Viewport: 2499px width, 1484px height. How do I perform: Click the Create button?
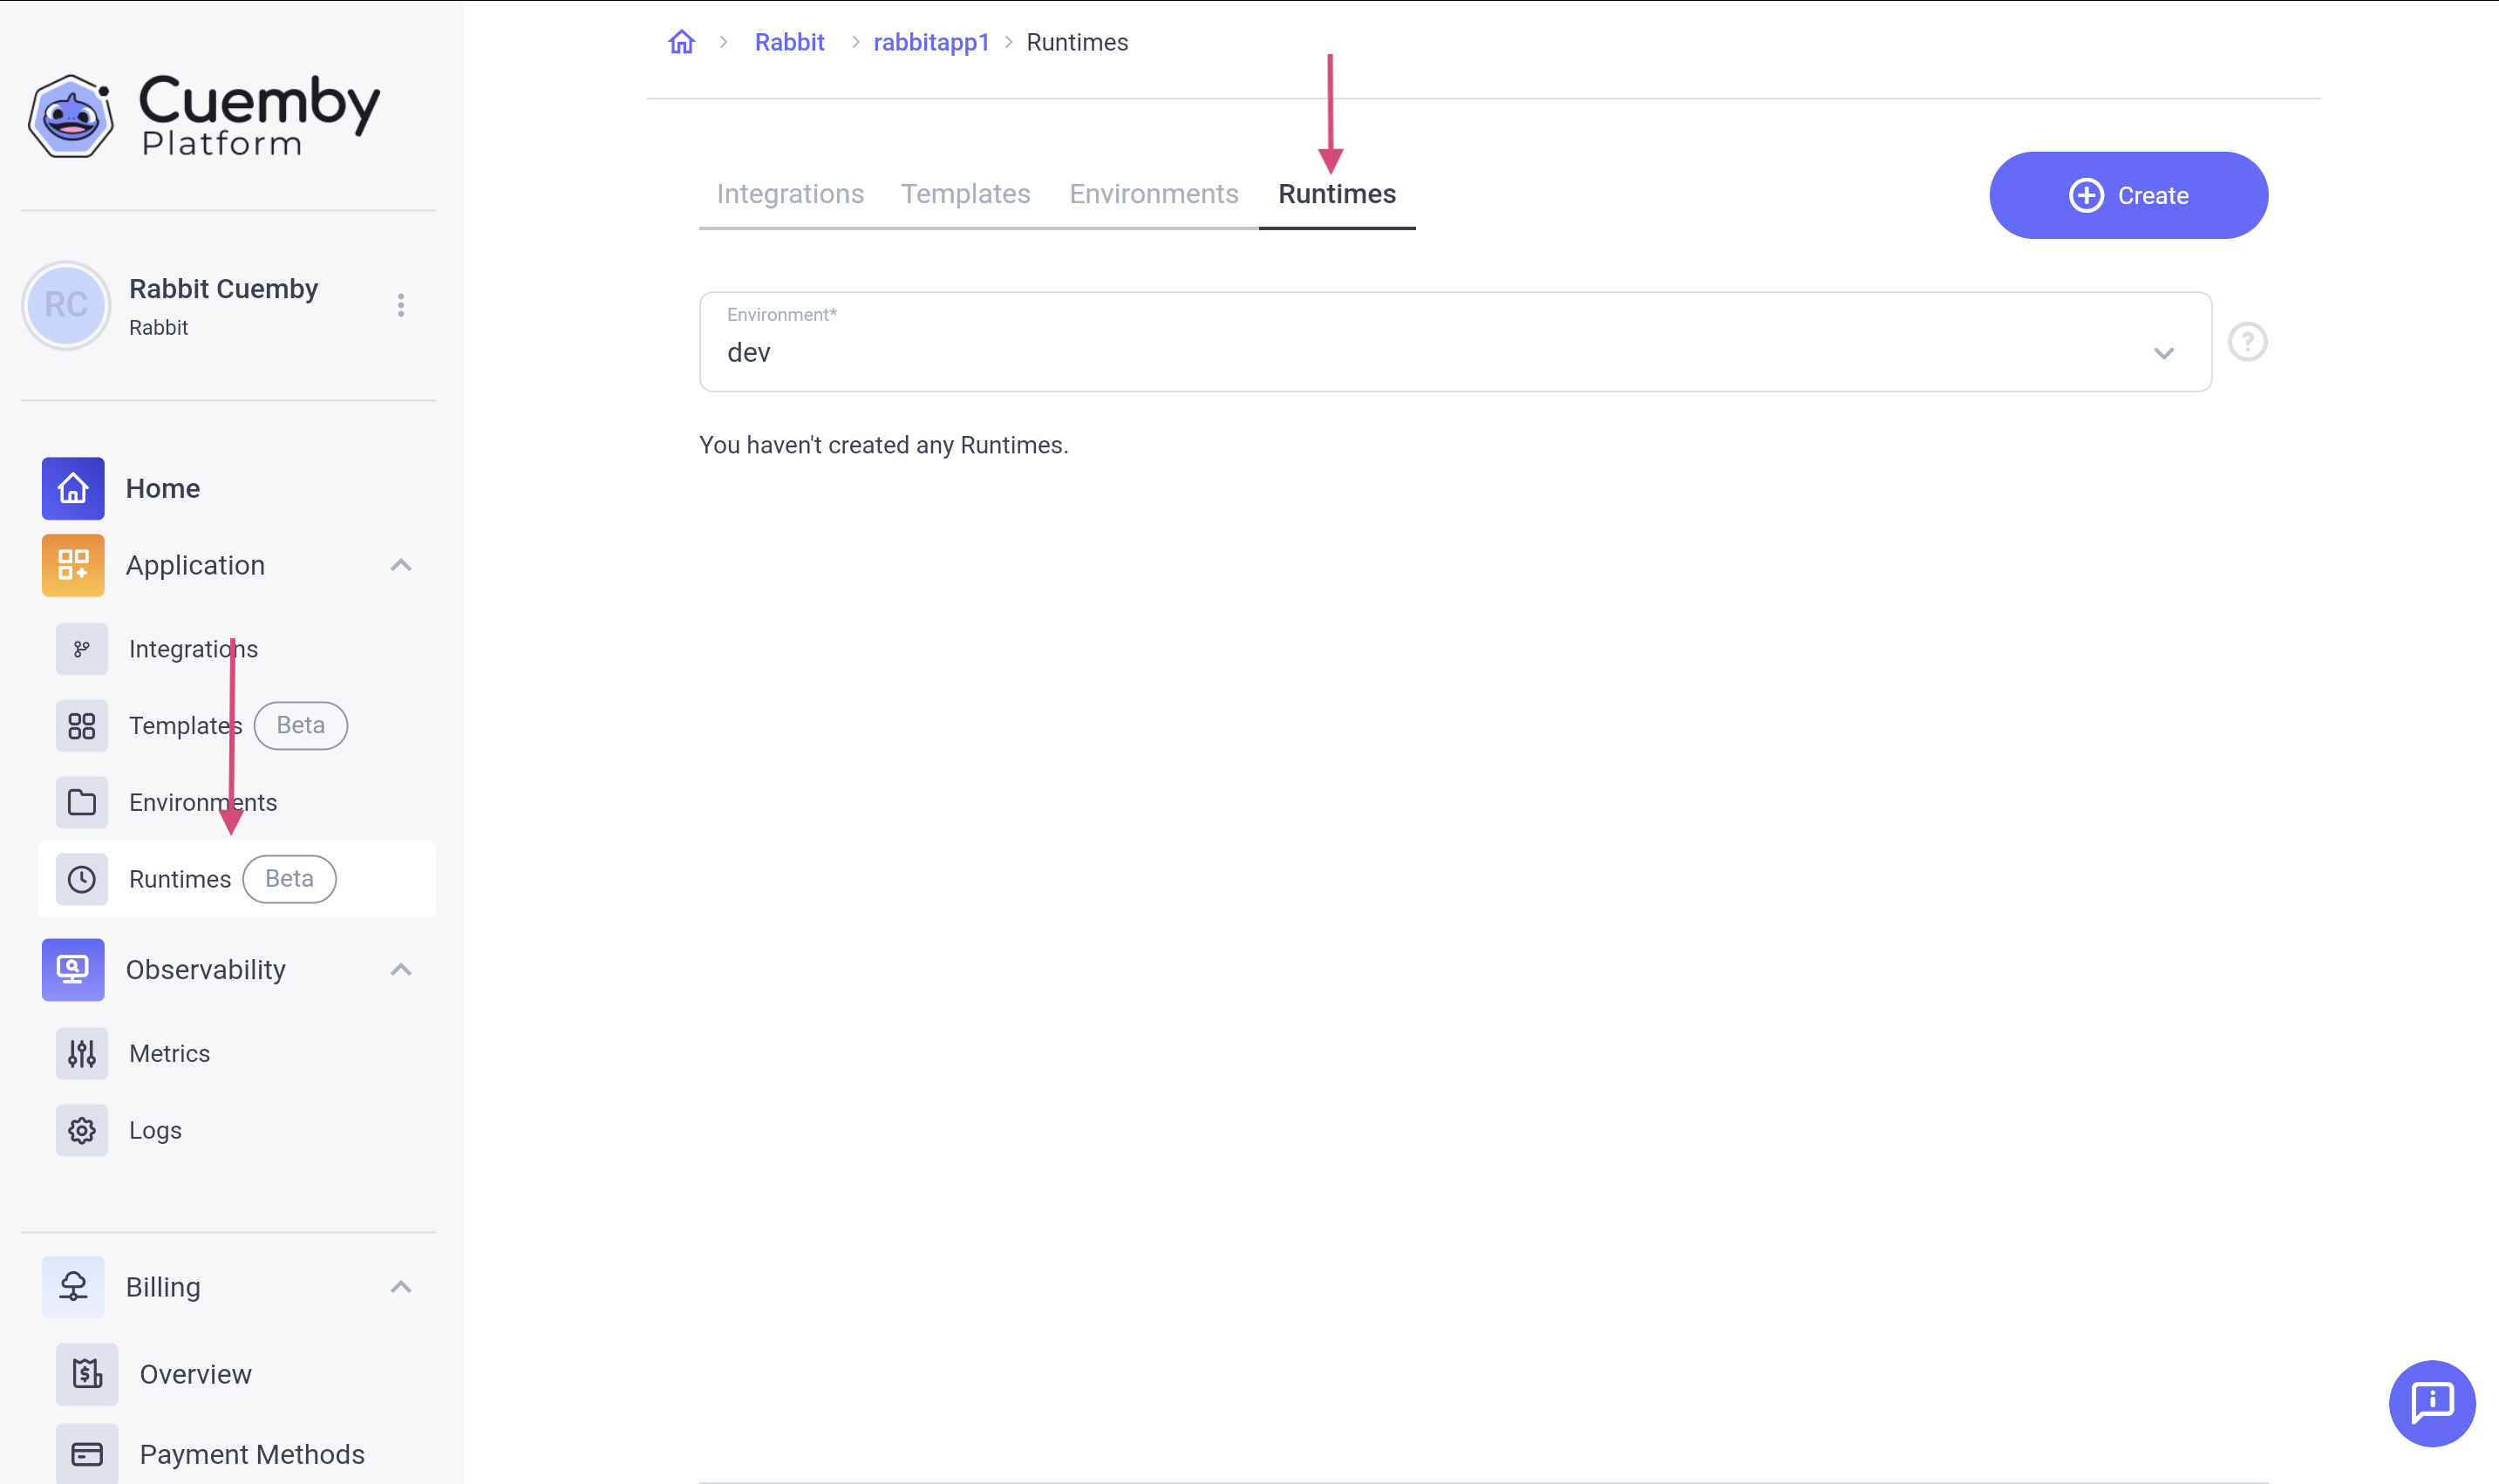tap(2128, 195)
